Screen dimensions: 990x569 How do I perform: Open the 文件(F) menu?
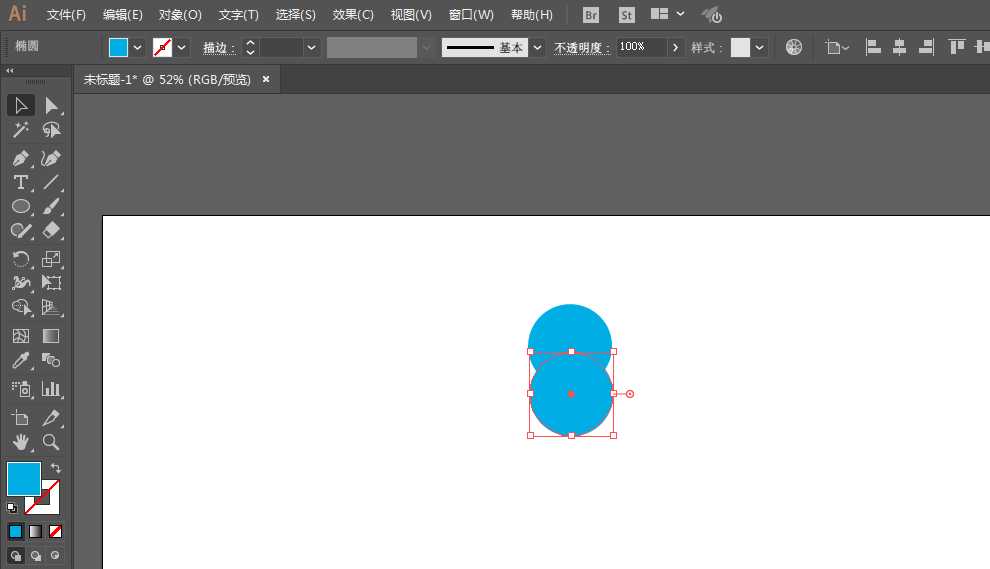[x=66, y=15]
